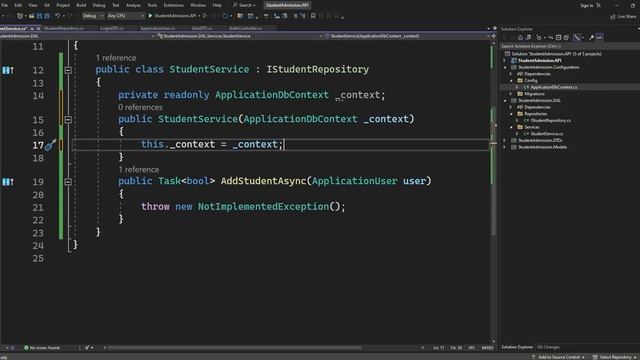The height and width of the screenshot is (360, 640).
Task: Expand the StudentAdmission.API project node
Action: point(505,60)
